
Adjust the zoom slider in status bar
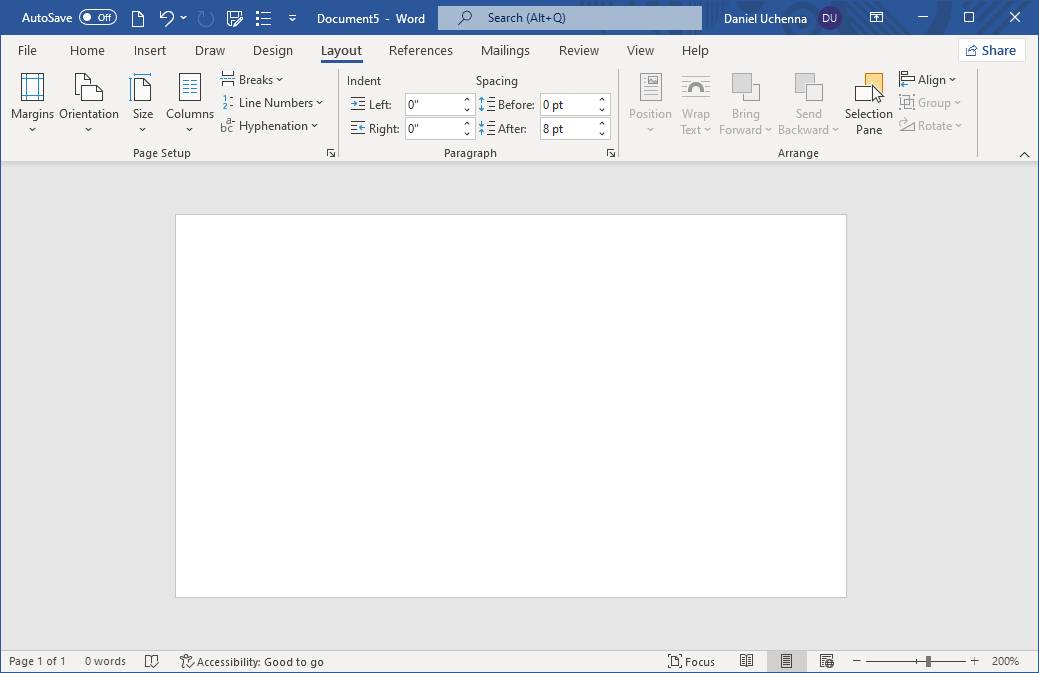click(x=929, y=661)
